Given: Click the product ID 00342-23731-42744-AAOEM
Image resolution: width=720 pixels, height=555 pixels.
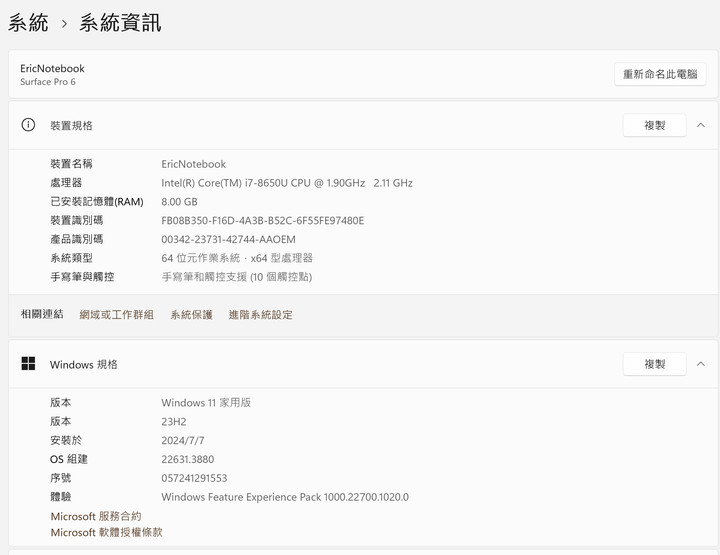Looking at the screenshot, I should point(228,239).
